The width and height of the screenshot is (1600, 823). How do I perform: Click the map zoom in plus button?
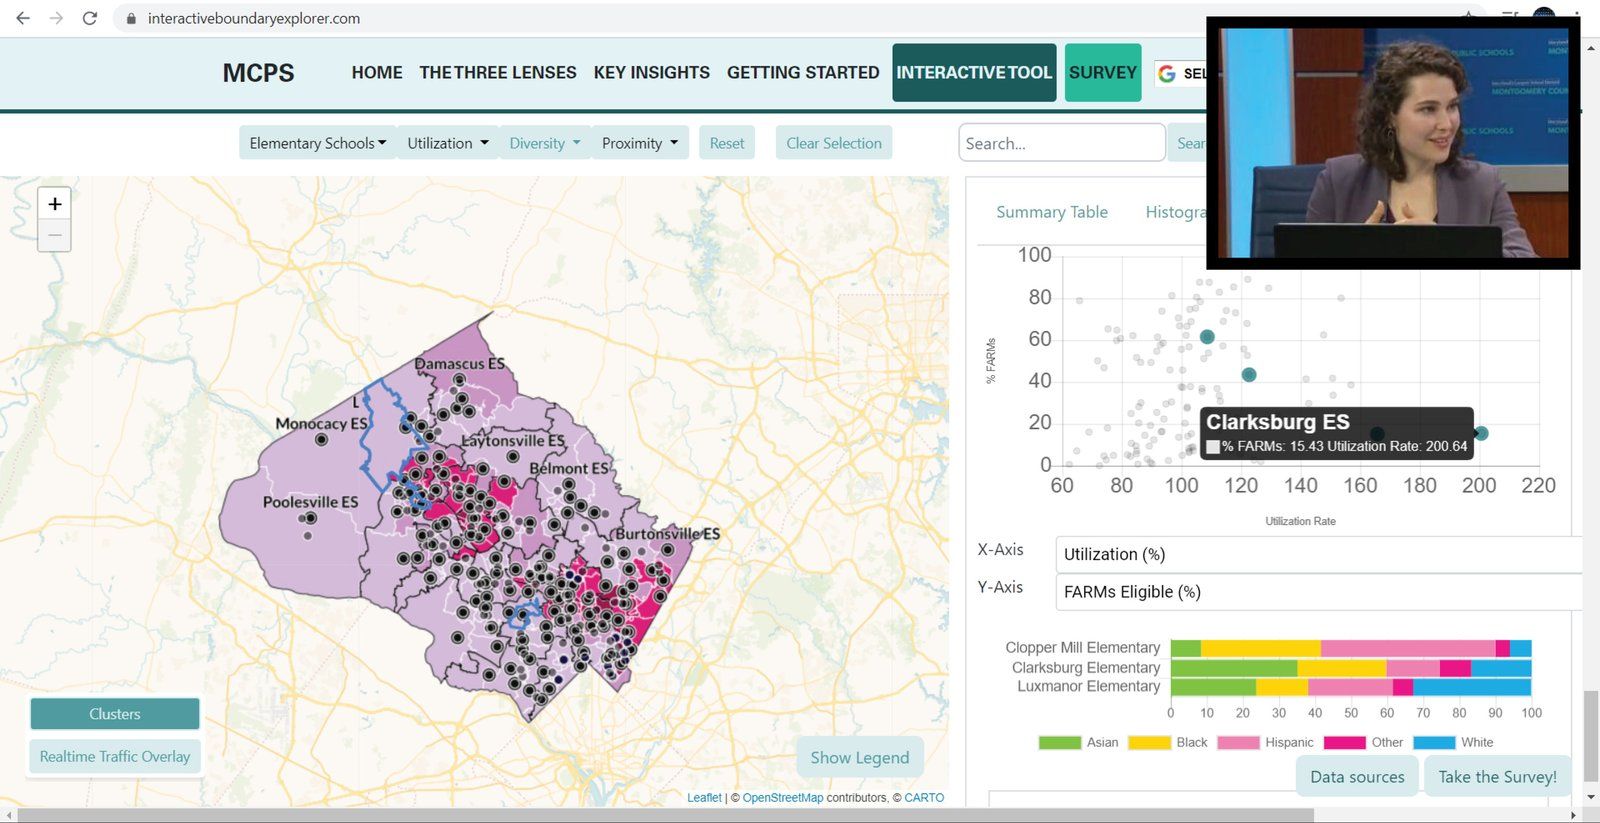[55, 204]
